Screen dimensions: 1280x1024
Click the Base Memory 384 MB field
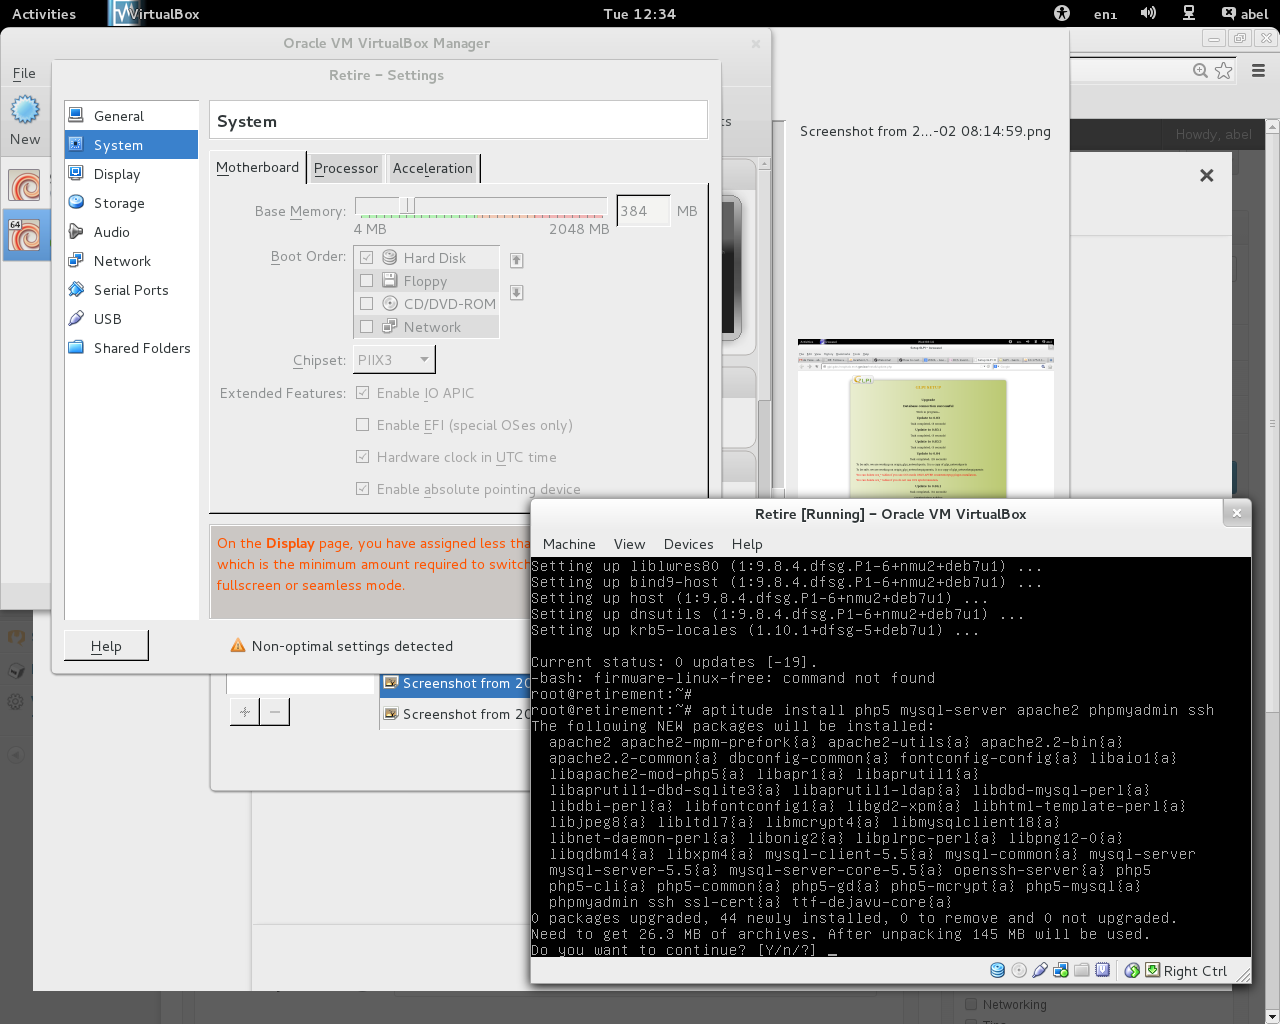coord(643,211)
